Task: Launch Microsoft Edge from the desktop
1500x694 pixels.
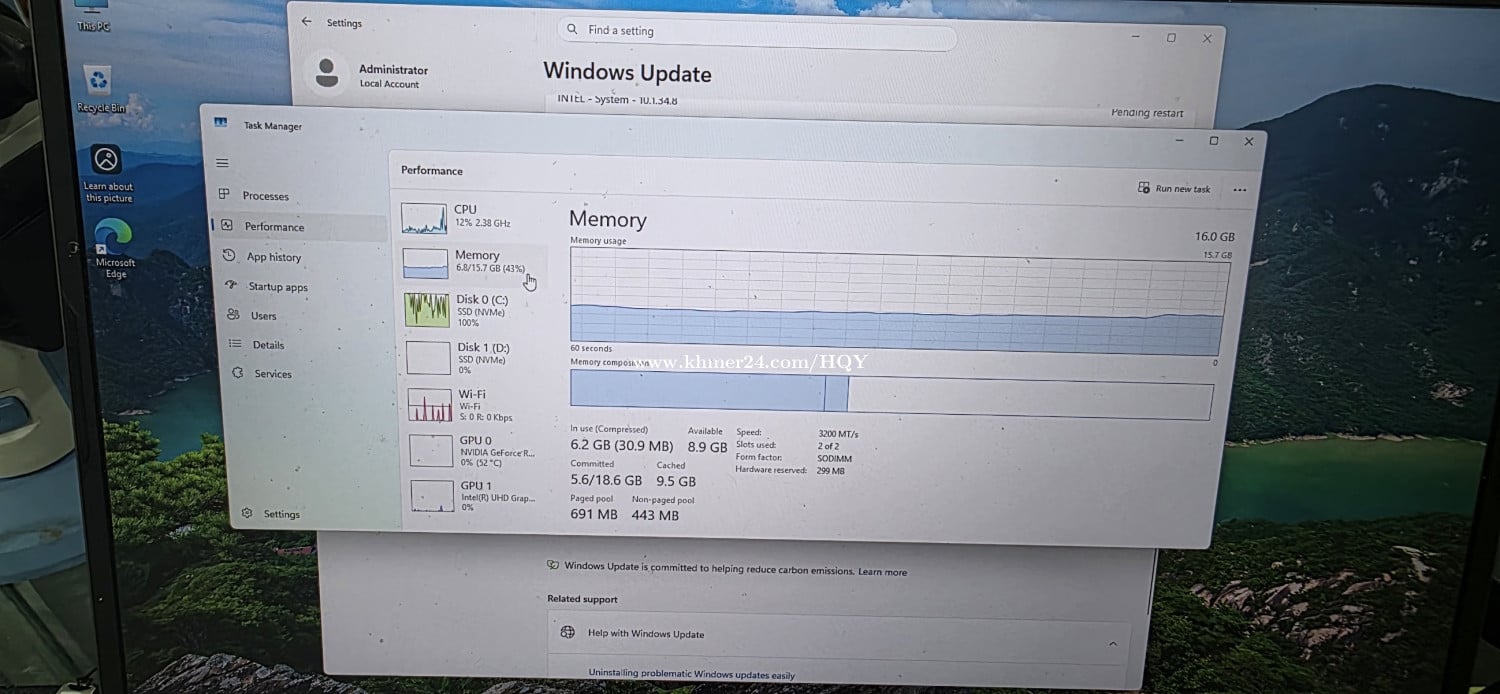Action: pyautogui.click(x=115, y=249)
